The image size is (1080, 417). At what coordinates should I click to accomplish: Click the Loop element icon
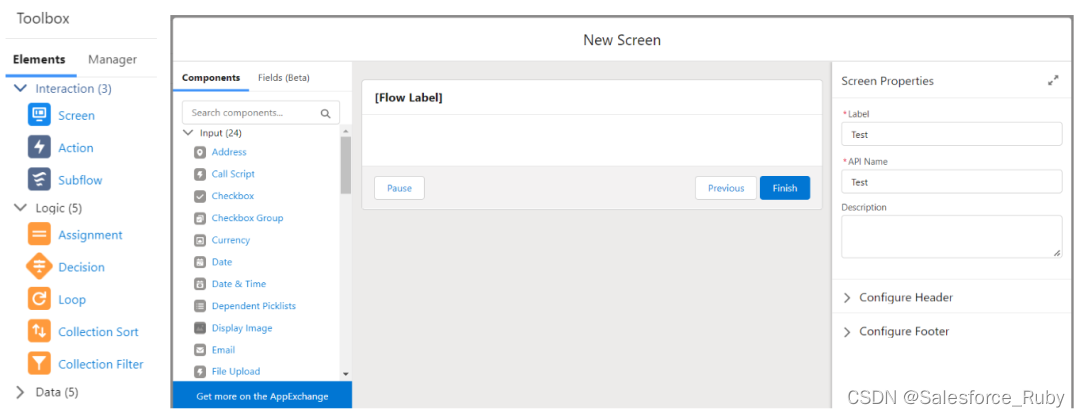(39, 299)
